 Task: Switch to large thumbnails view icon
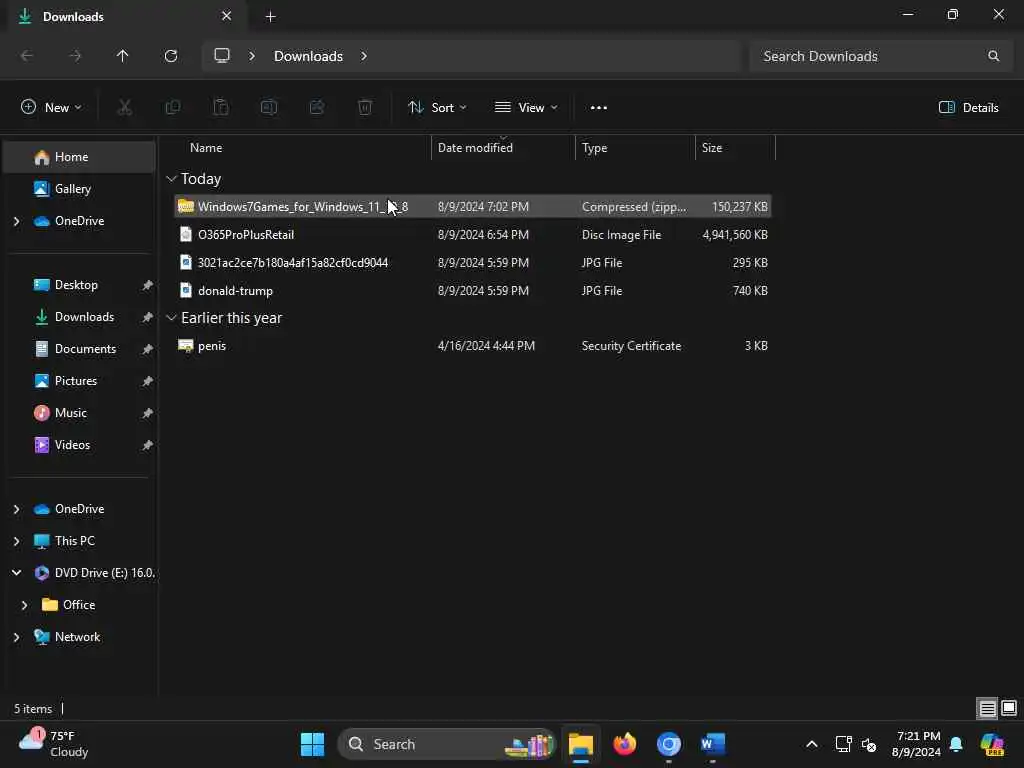(1009, 708)
